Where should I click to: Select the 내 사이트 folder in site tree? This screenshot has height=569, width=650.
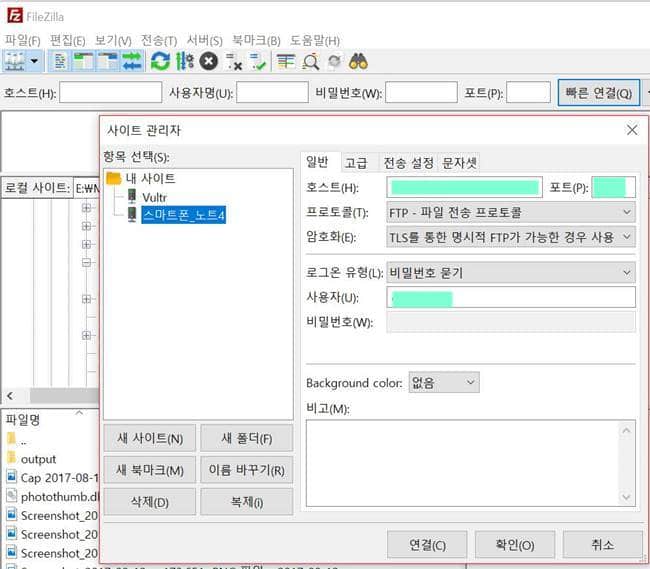point(150,179)
